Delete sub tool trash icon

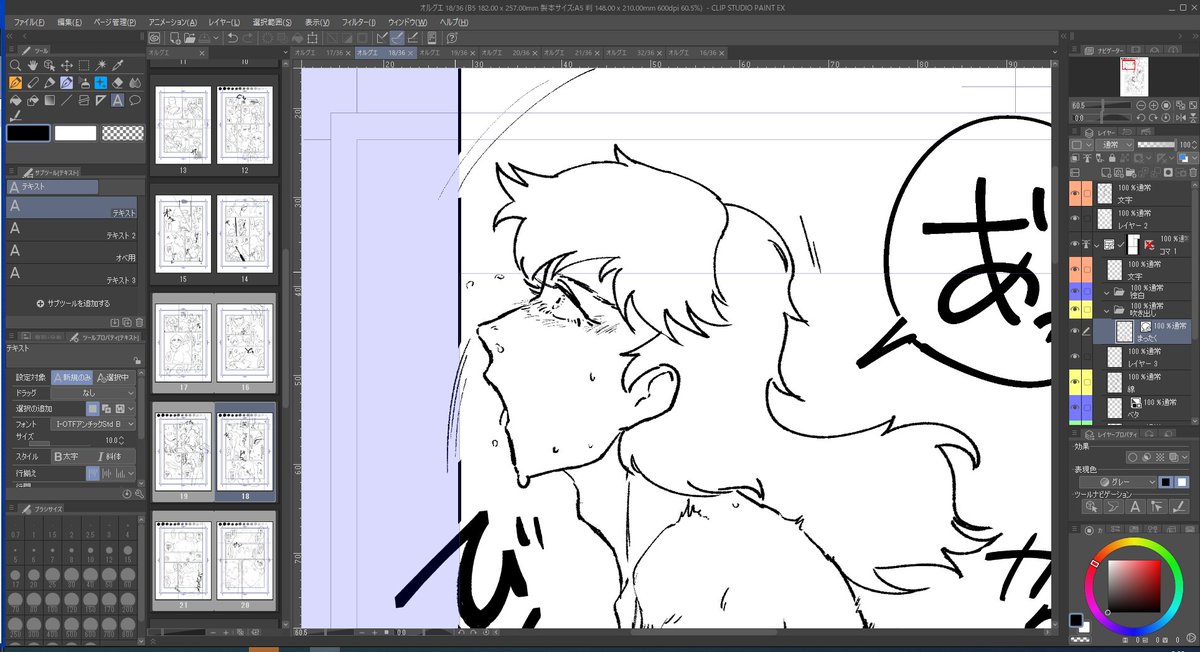(139, 322)
